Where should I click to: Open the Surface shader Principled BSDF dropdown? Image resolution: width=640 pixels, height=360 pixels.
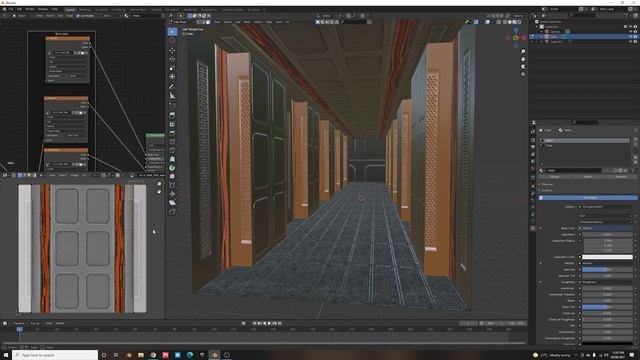point(606,207)
